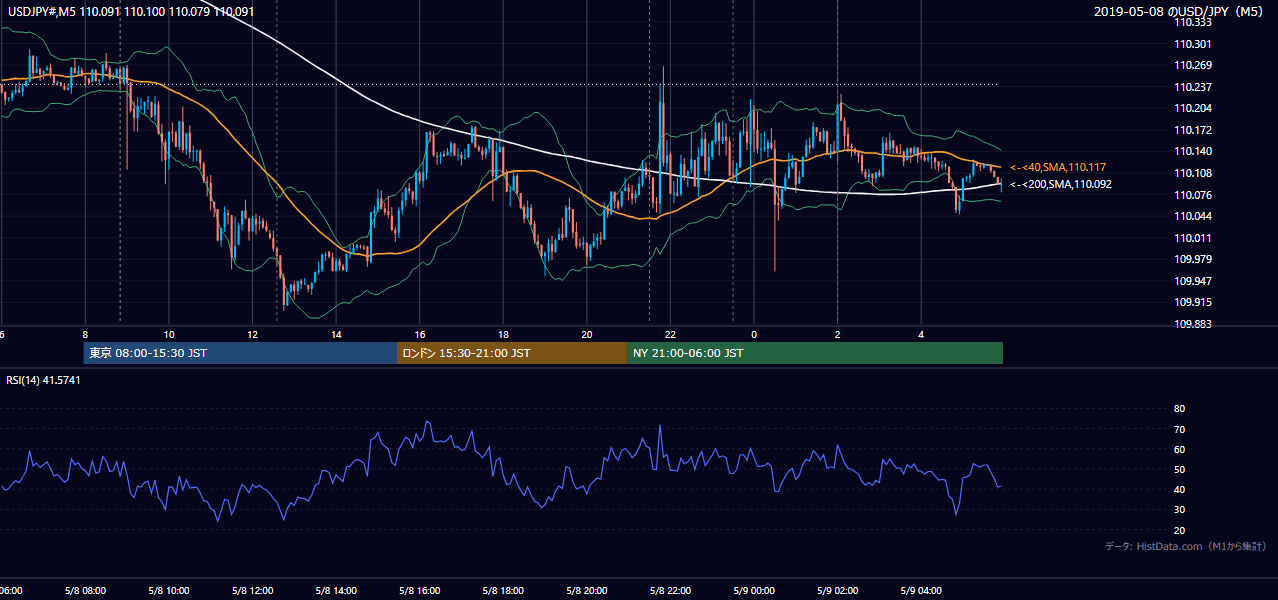Click hour mark 8 under the price chart

pyautogui.click(x=86, y=334)
